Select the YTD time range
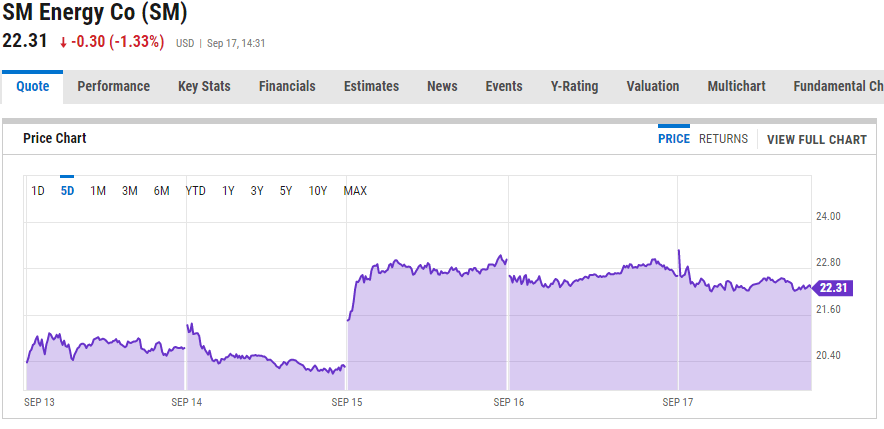Viewport: 884px width, 429px height. pyautogui.click(x=196, y=191)
